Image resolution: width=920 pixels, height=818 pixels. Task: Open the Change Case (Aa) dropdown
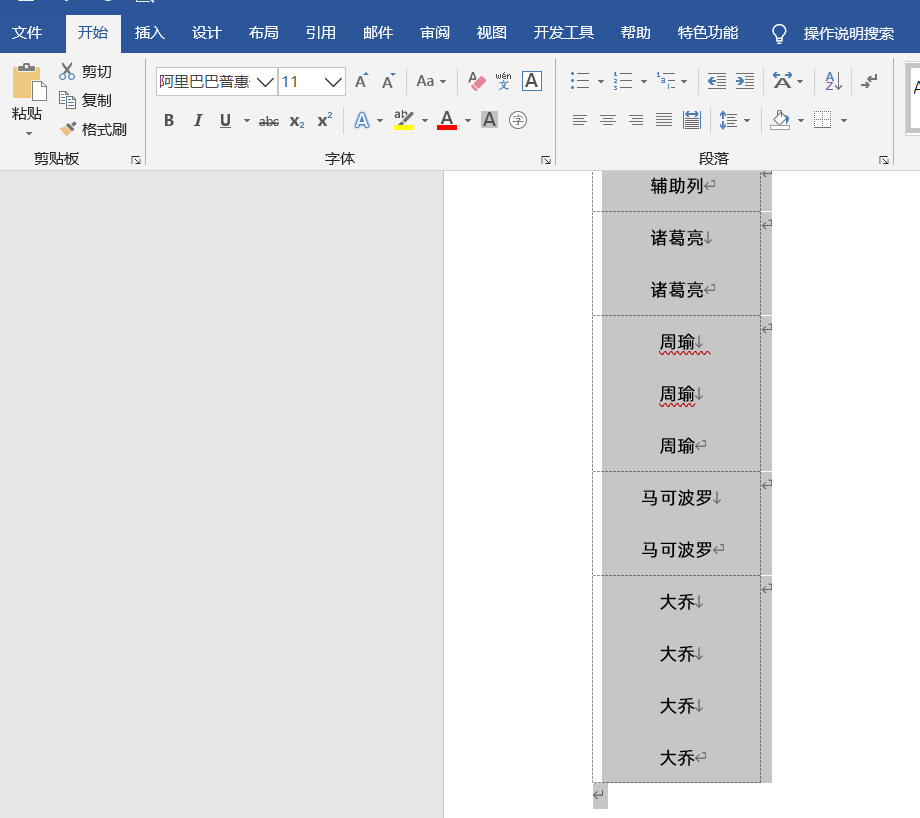[431, 81]
